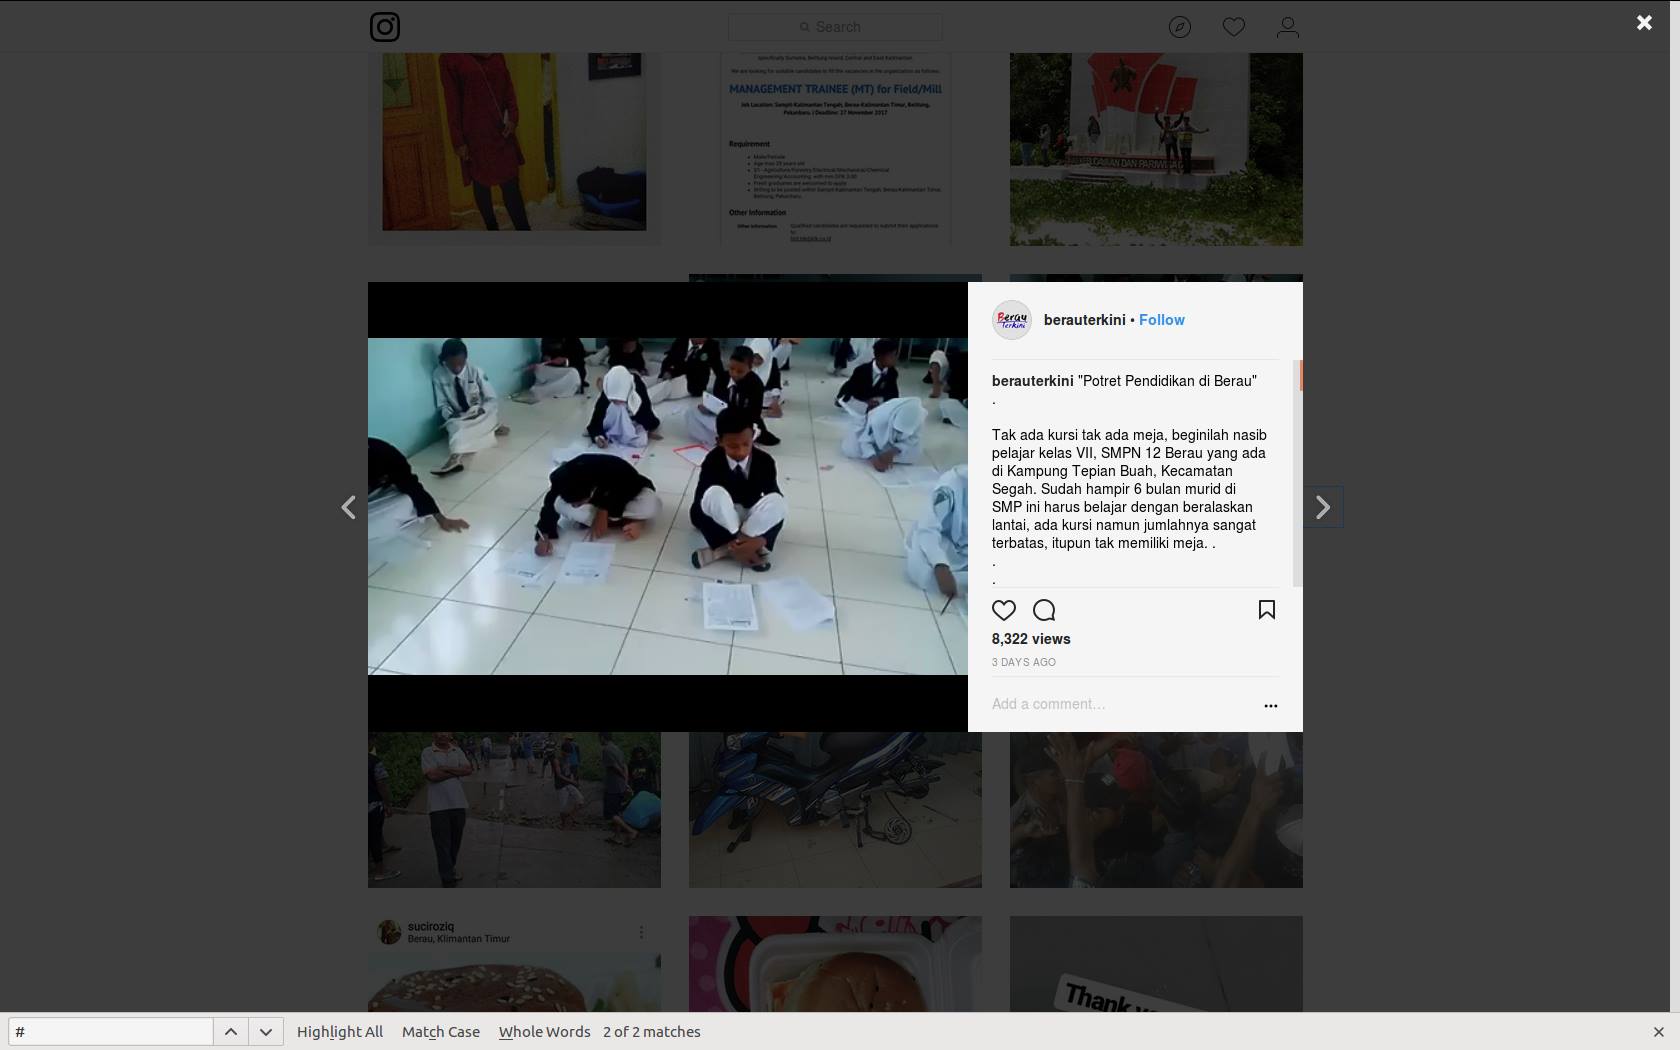This screenshot has width=1680, height=1050.
Task: Go to the previous post arrow
Action: pyautogui.click(x=348, y=508)
